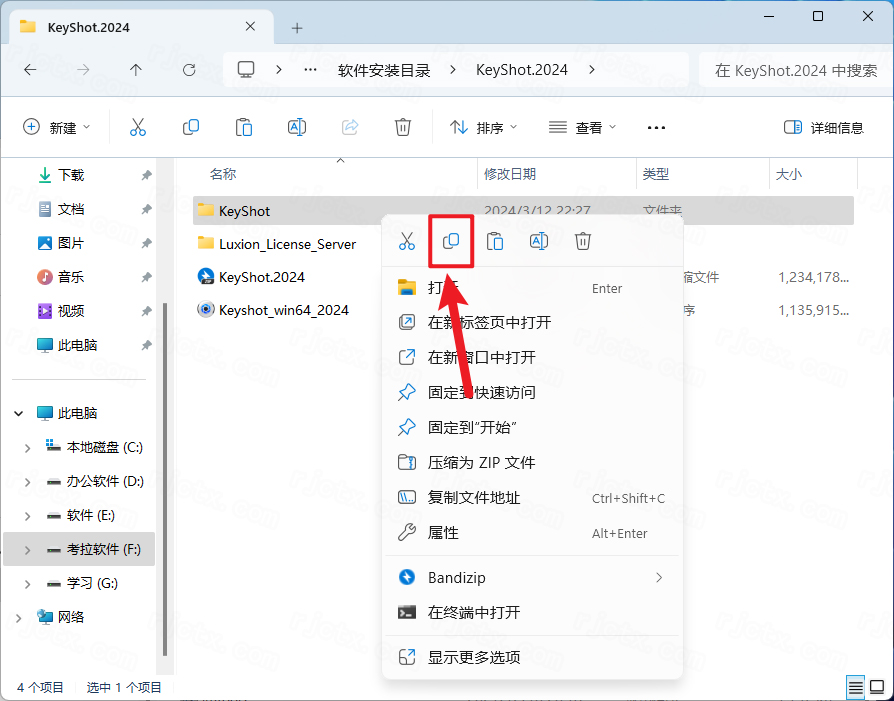
Task: Expand 软件 (E:) tree node
Action: (x=27, y=516)
